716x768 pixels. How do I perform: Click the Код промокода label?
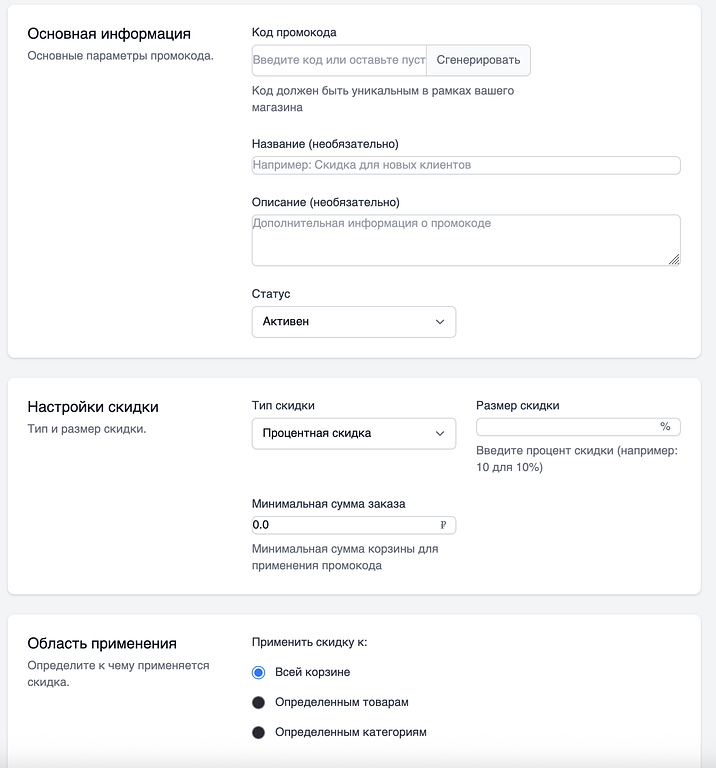pyautogui.click(x=294, y=33)
